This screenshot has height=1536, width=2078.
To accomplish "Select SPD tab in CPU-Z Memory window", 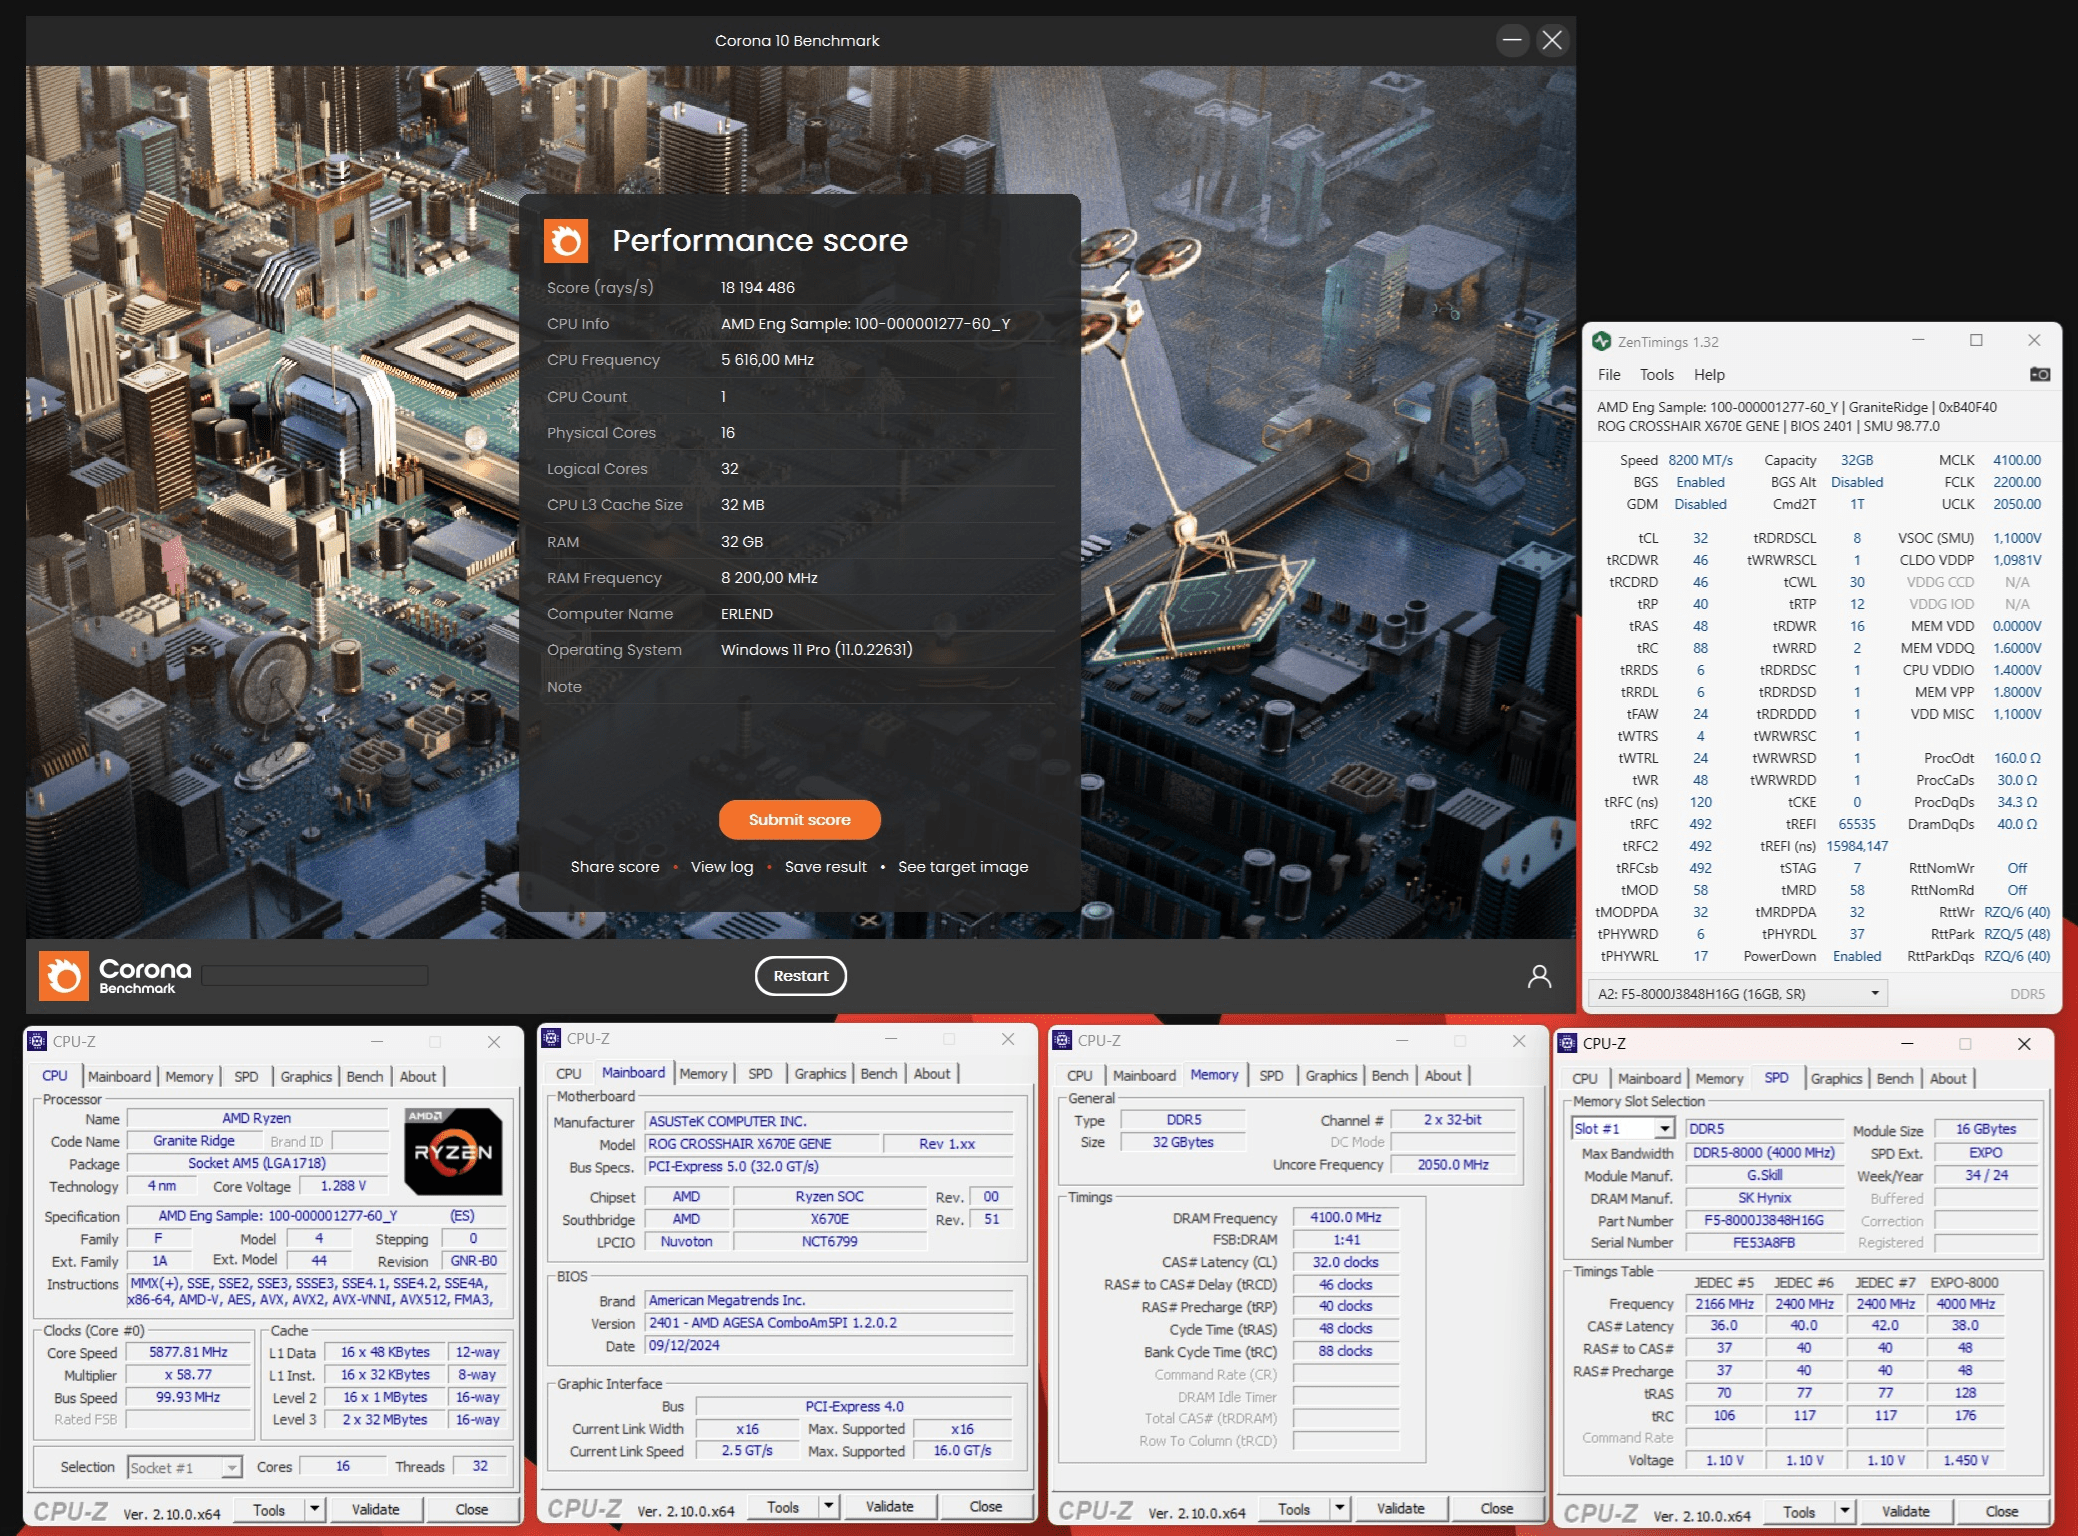I will pos(1271,1075).
